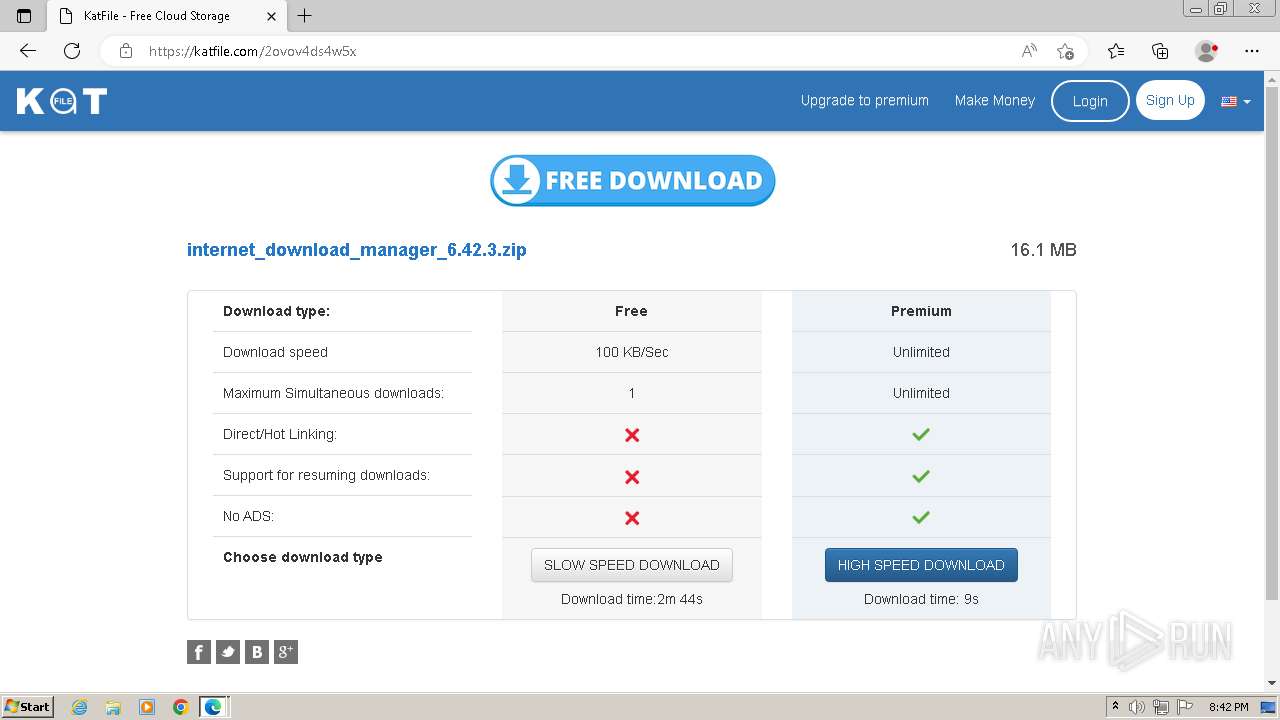This screenshot has height=720, width=1280.
Task: Open browser profile avatar
Action: click(x=1207, y=51)
